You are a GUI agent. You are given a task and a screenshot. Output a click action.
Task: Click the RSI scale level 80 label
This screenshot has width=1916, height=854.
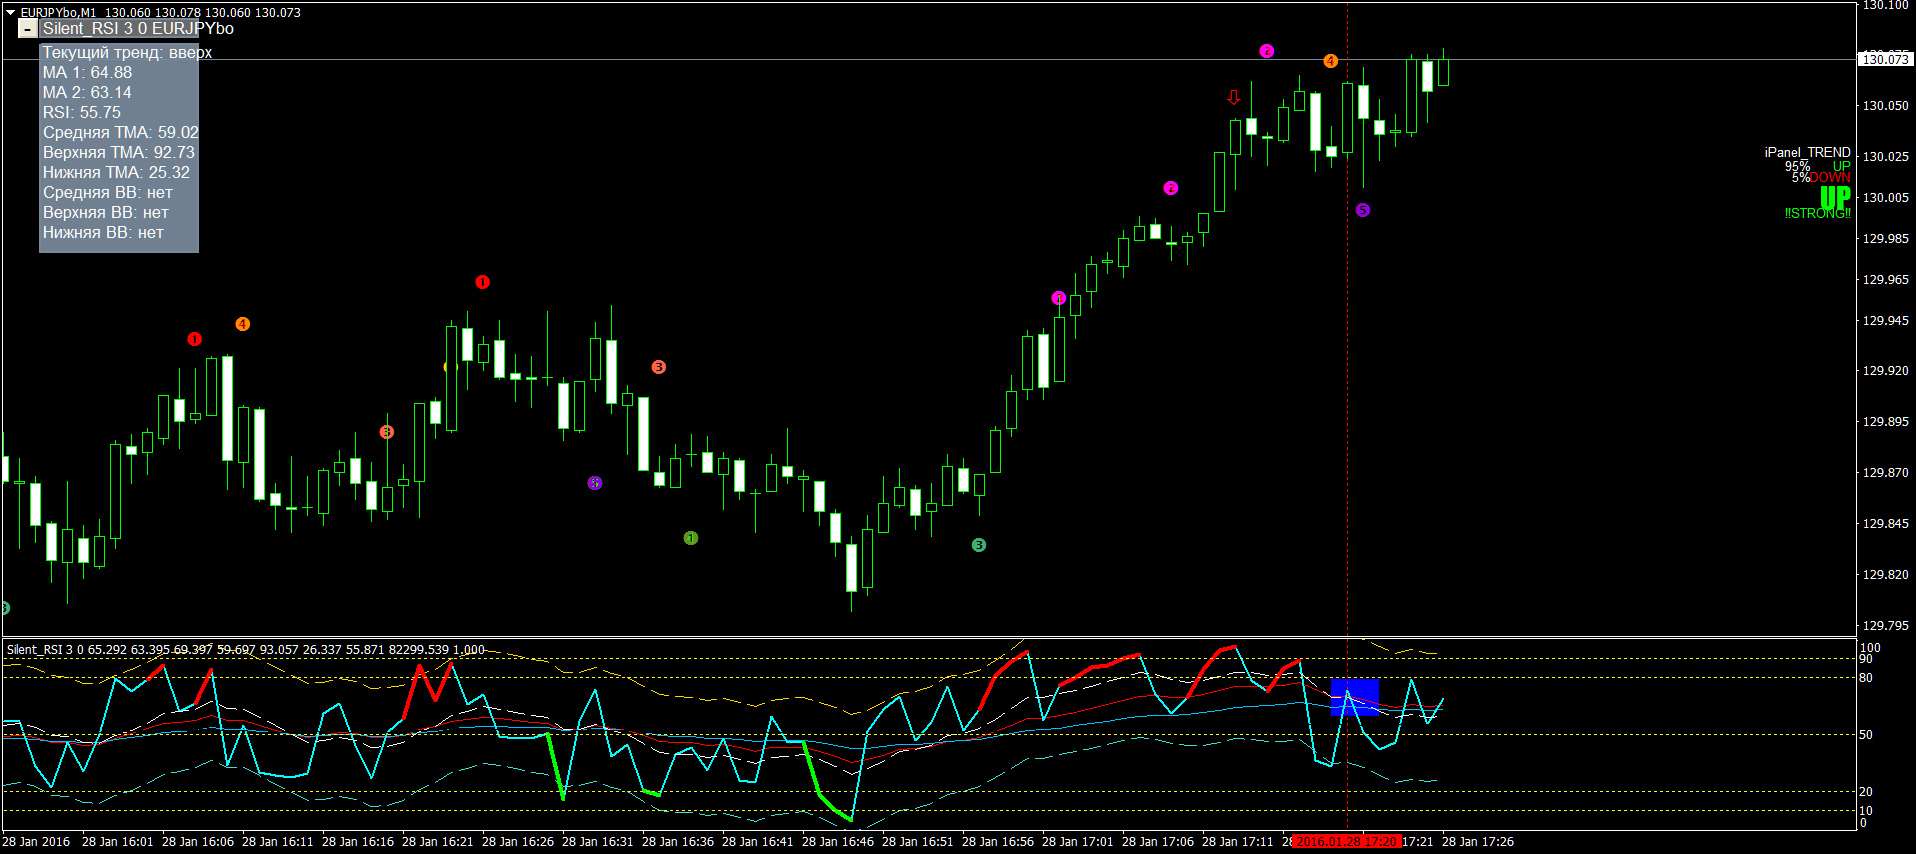point(1866,678)
